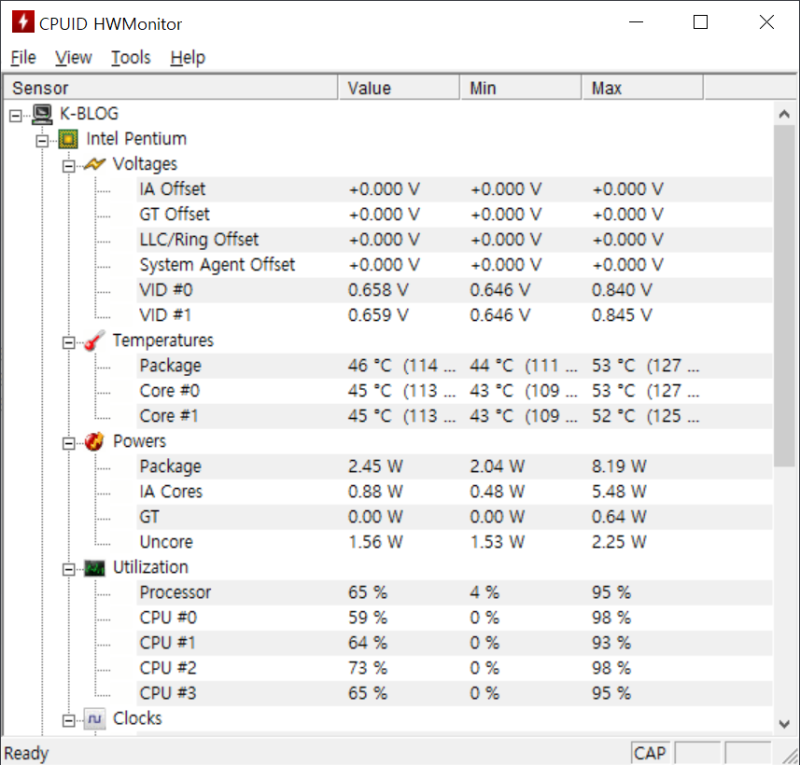Expand the Clocks section
Viewport: 800px width, 765px height.
pyautogui.click(x=68, y=718)
